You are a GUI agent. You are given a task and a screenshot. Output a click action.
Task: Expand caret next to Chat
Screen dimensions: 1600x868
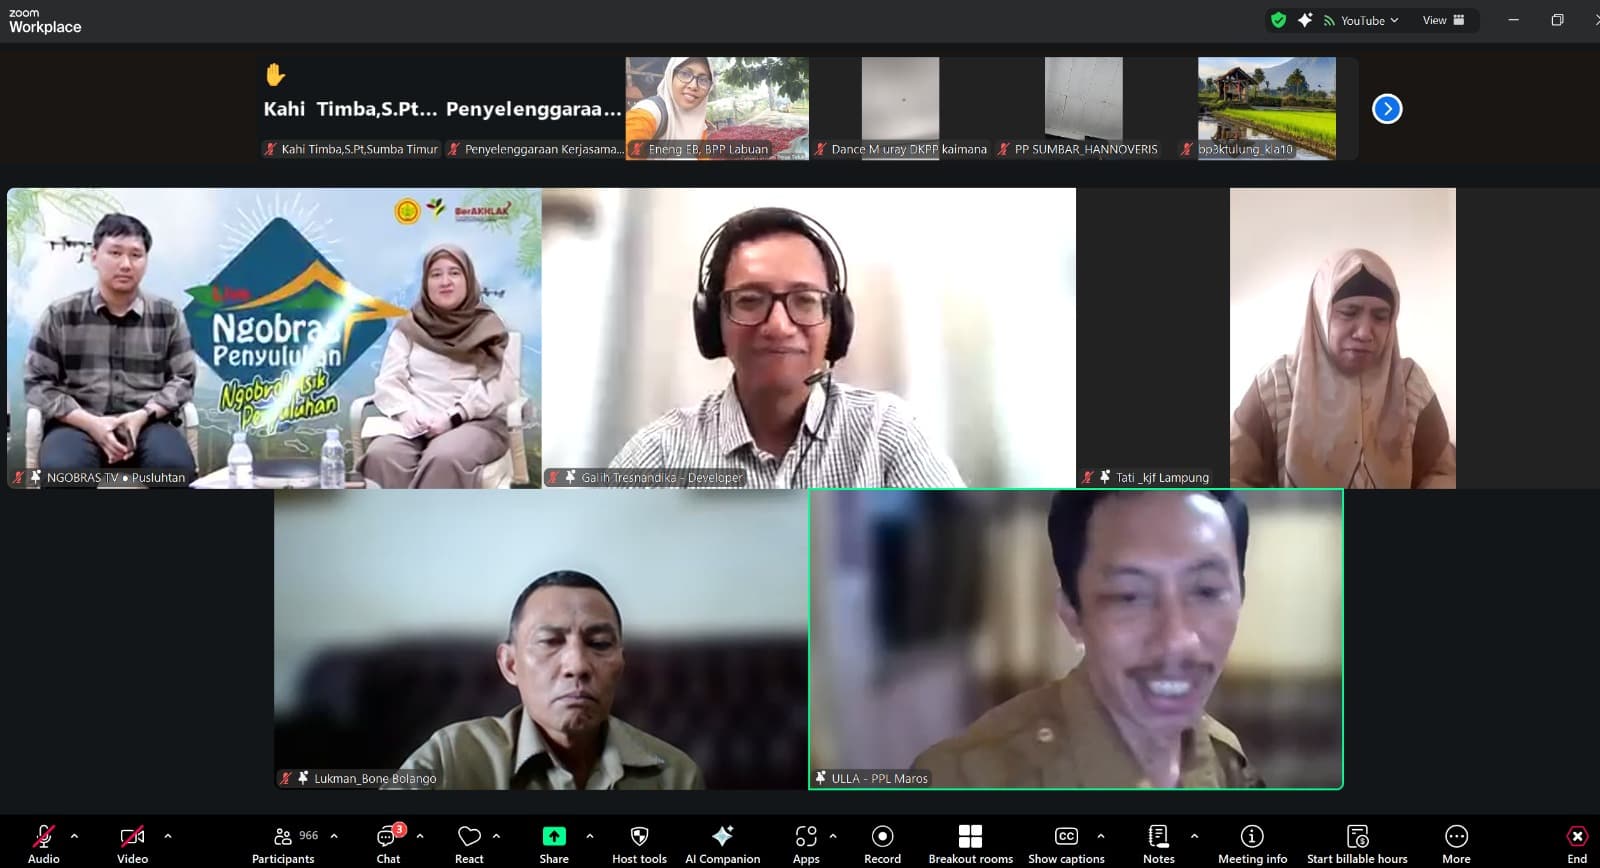[x=420, y=836]
